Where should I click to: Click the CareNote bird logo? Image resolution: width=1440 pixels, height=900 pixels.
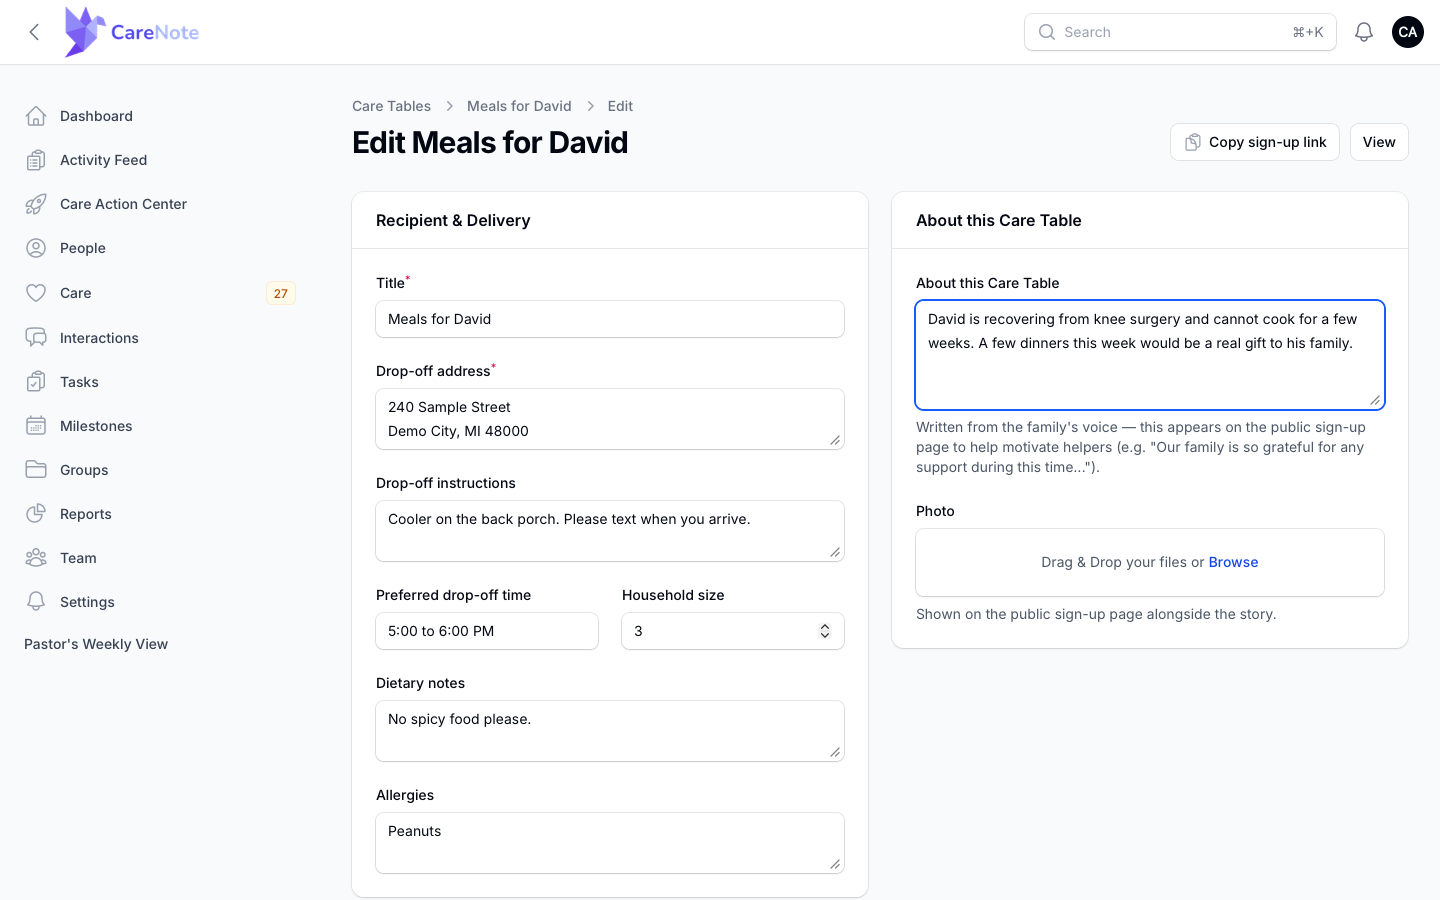click(x=85, y=32)
